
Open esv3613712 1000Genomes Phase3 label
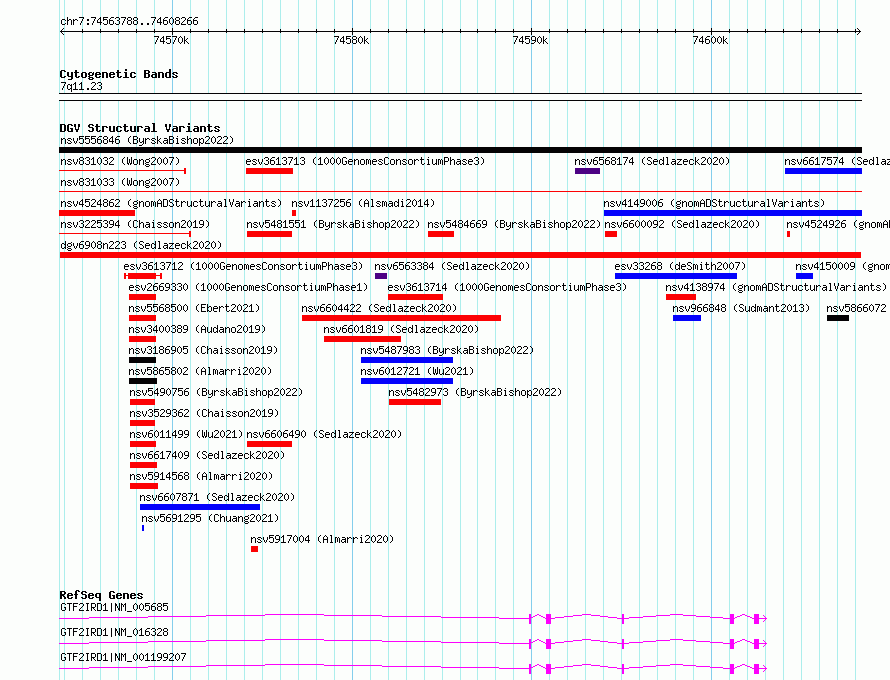click(243, 266)
